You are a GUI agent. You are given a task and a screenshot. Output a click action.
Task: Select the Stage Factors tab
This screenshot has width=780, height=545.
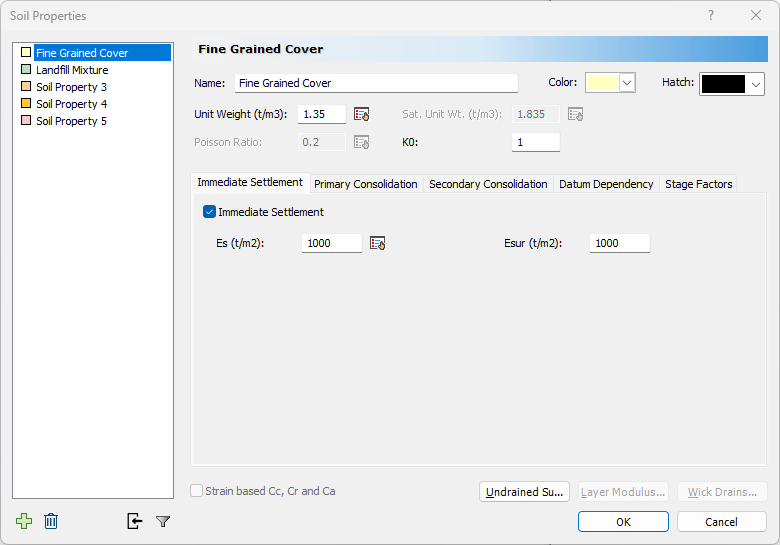[x=698, y=184]
